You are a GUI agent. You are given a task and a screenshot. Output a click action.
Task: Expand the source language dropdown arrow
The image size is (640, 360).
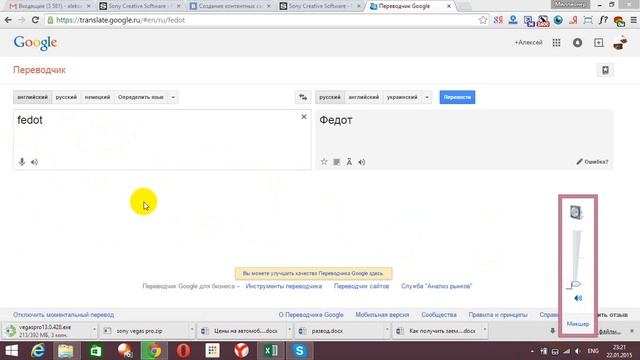[x=173, y=97]
